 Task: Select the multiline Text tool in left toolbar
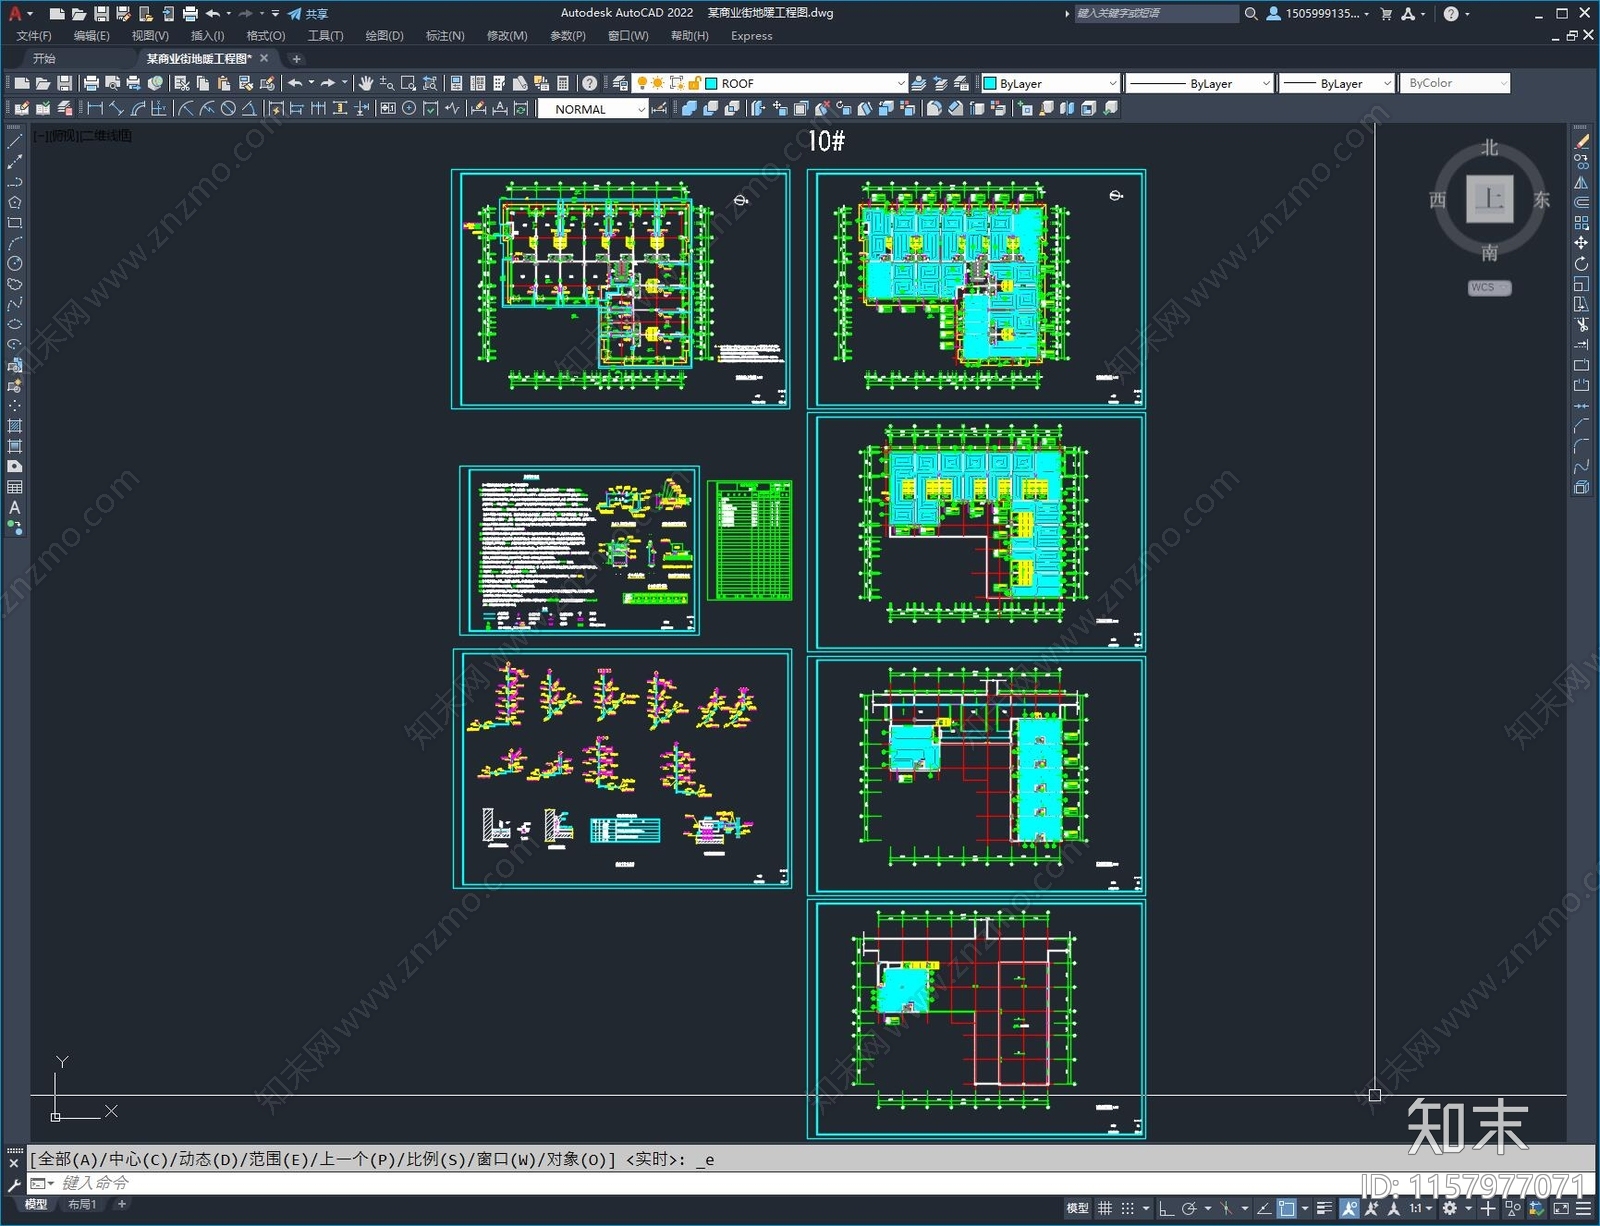pyautogui.click(x=15, y=507)
